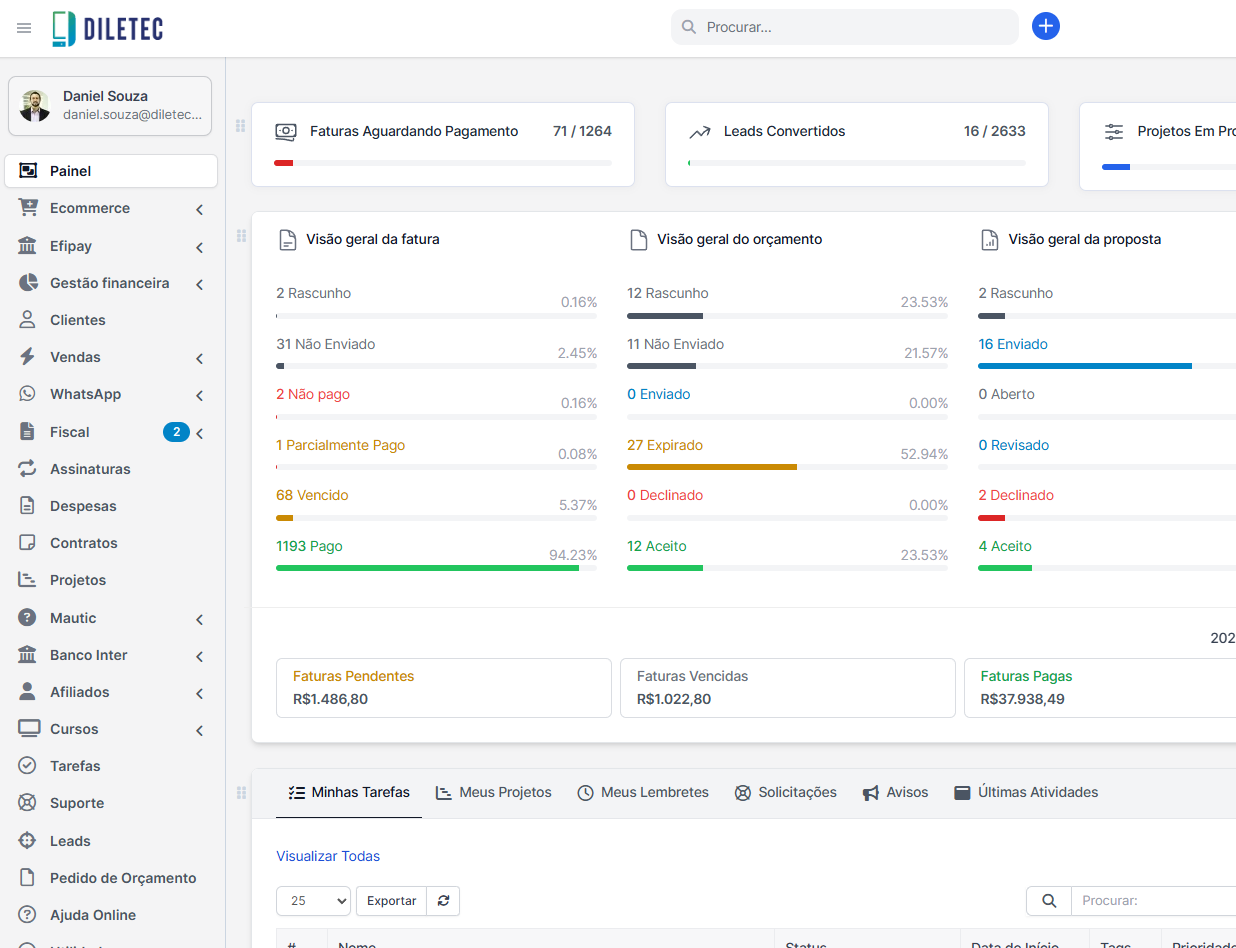Click the top Procurar search field
Image resolution: width=1236 pixels, height=948 pixels.
[x=844, y=27]
